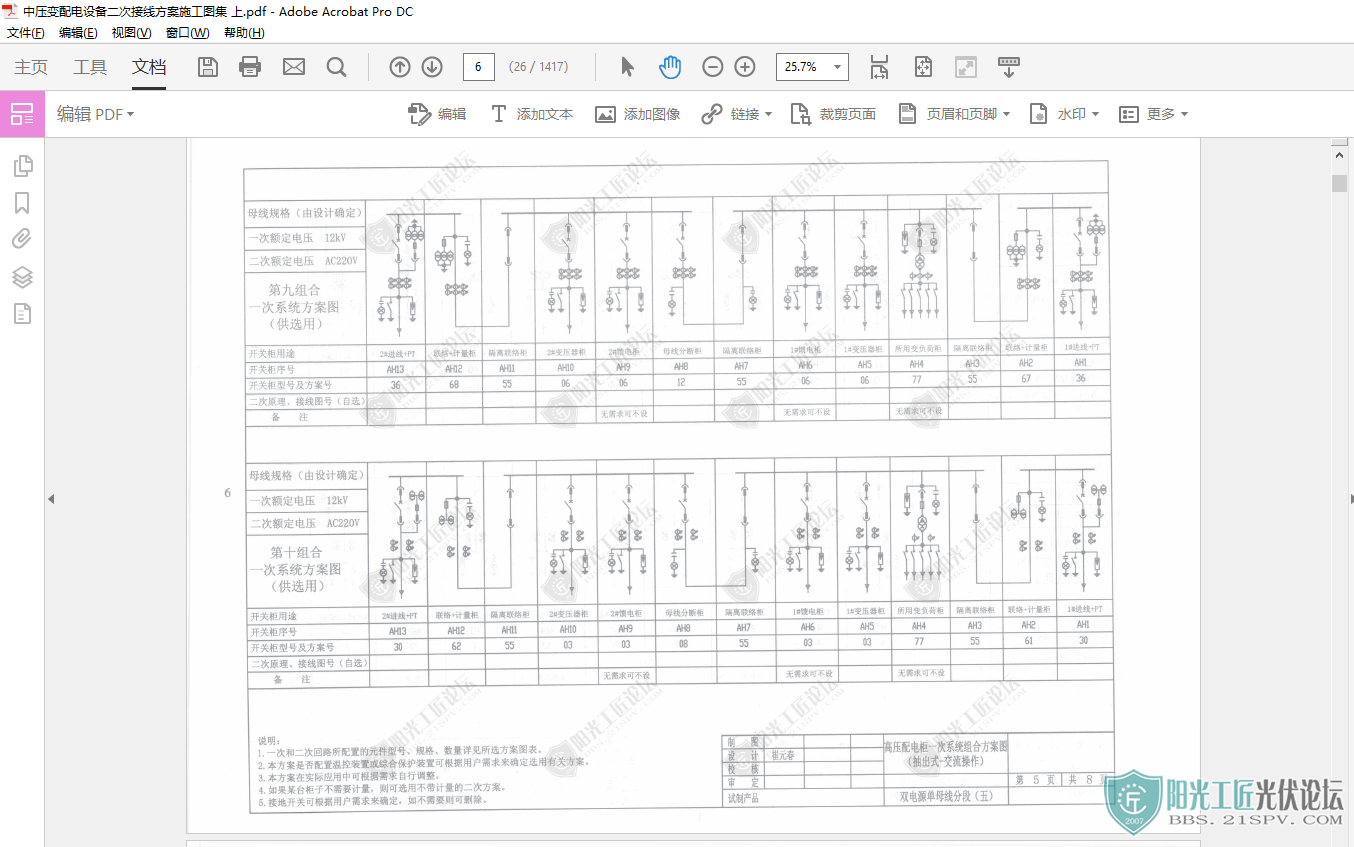This screenshot has width=1354, height=847.
Task: Open the bottom sidebar document panel
Action: 22,314
